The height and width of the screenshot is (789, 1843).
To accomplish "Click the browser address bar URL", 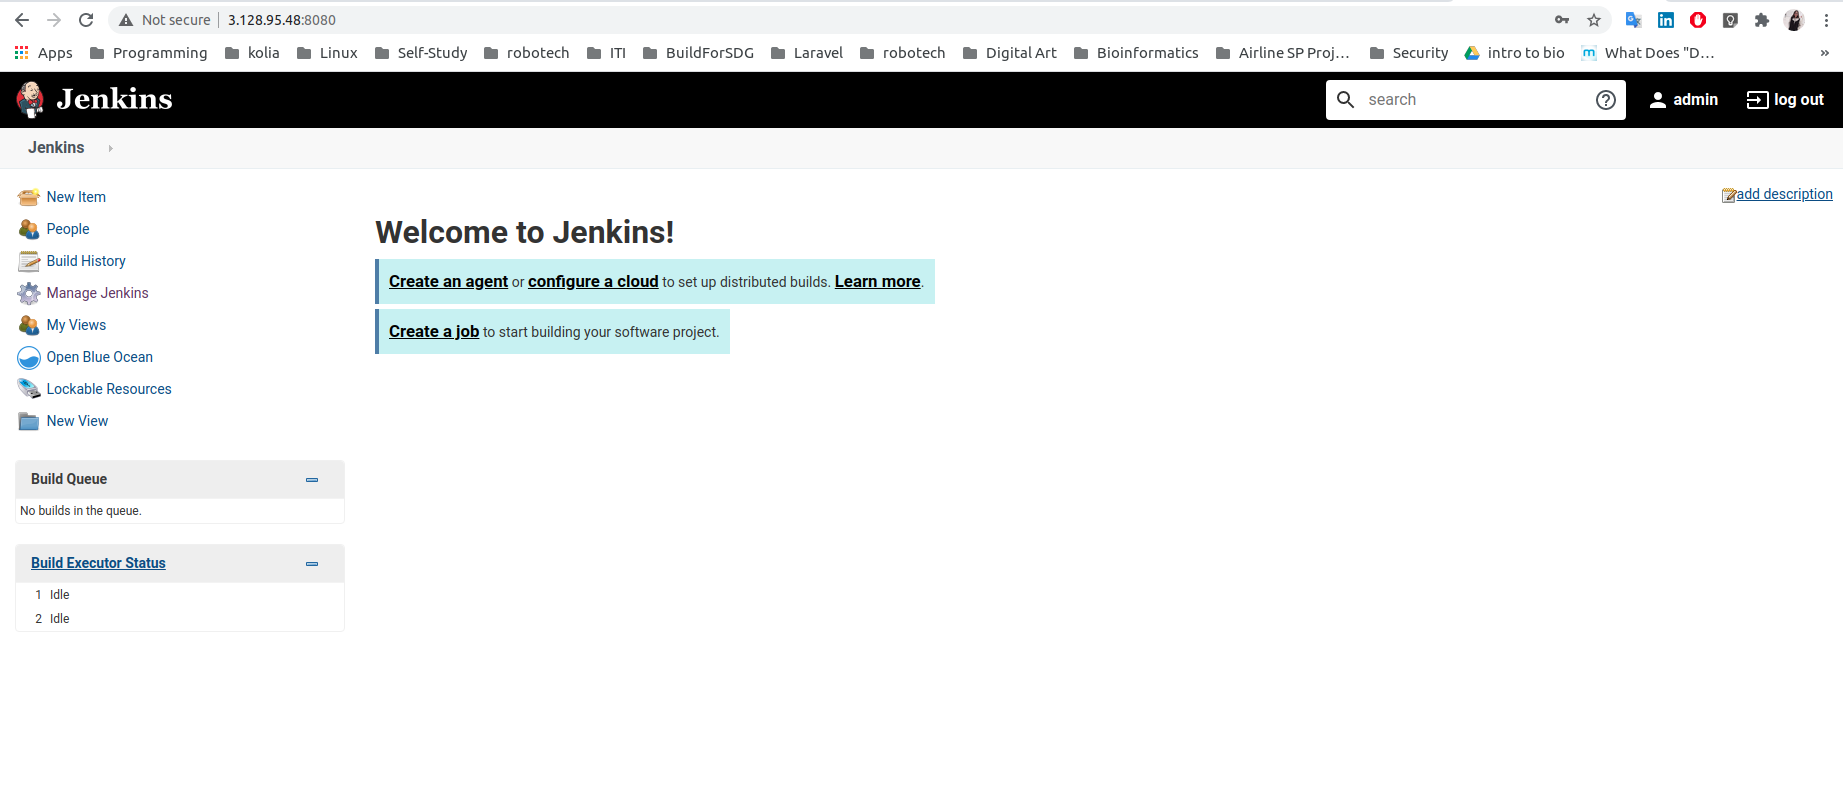I will (282, 20).
